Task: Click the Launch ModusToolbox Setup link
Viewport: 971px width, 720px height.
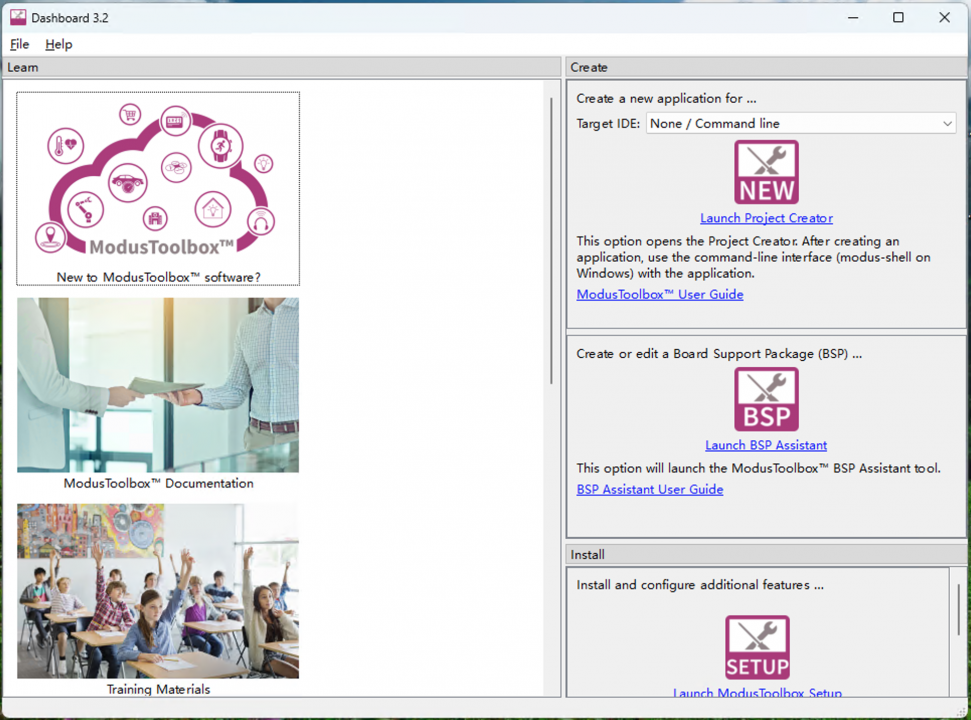Action: [x=757, y=693]
